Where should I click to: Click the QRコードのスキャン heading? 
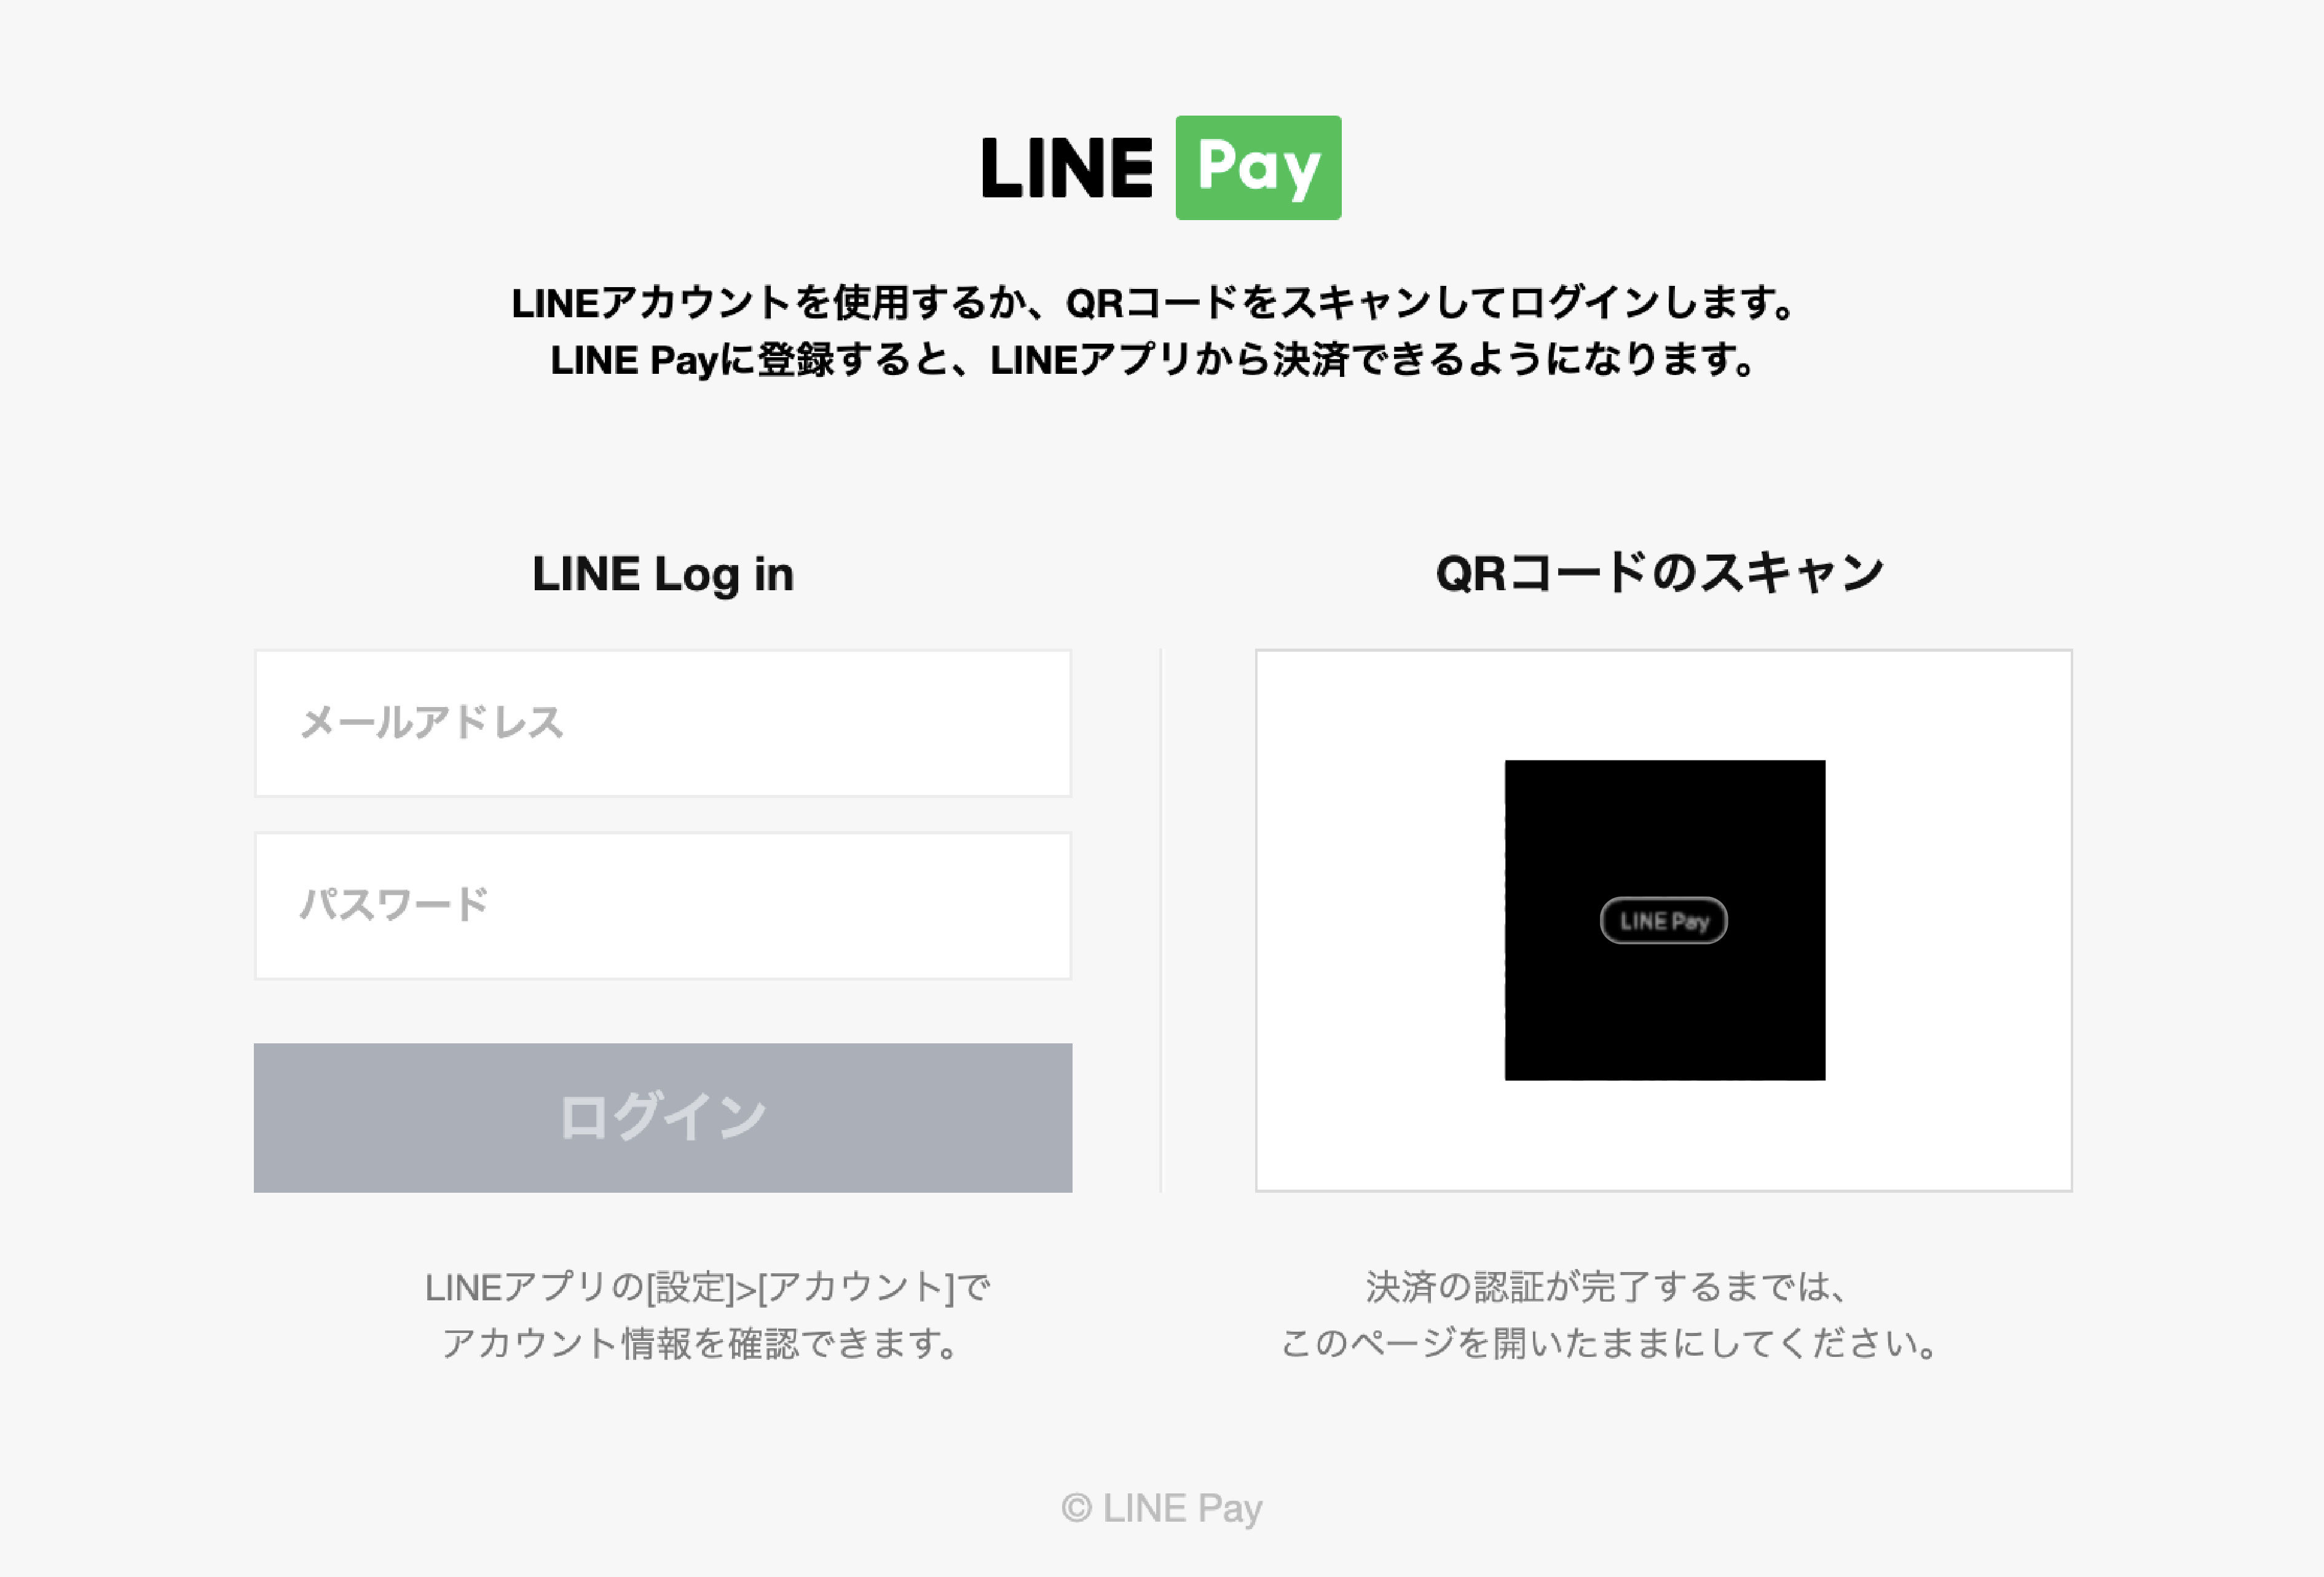(x=1660, y=573)
